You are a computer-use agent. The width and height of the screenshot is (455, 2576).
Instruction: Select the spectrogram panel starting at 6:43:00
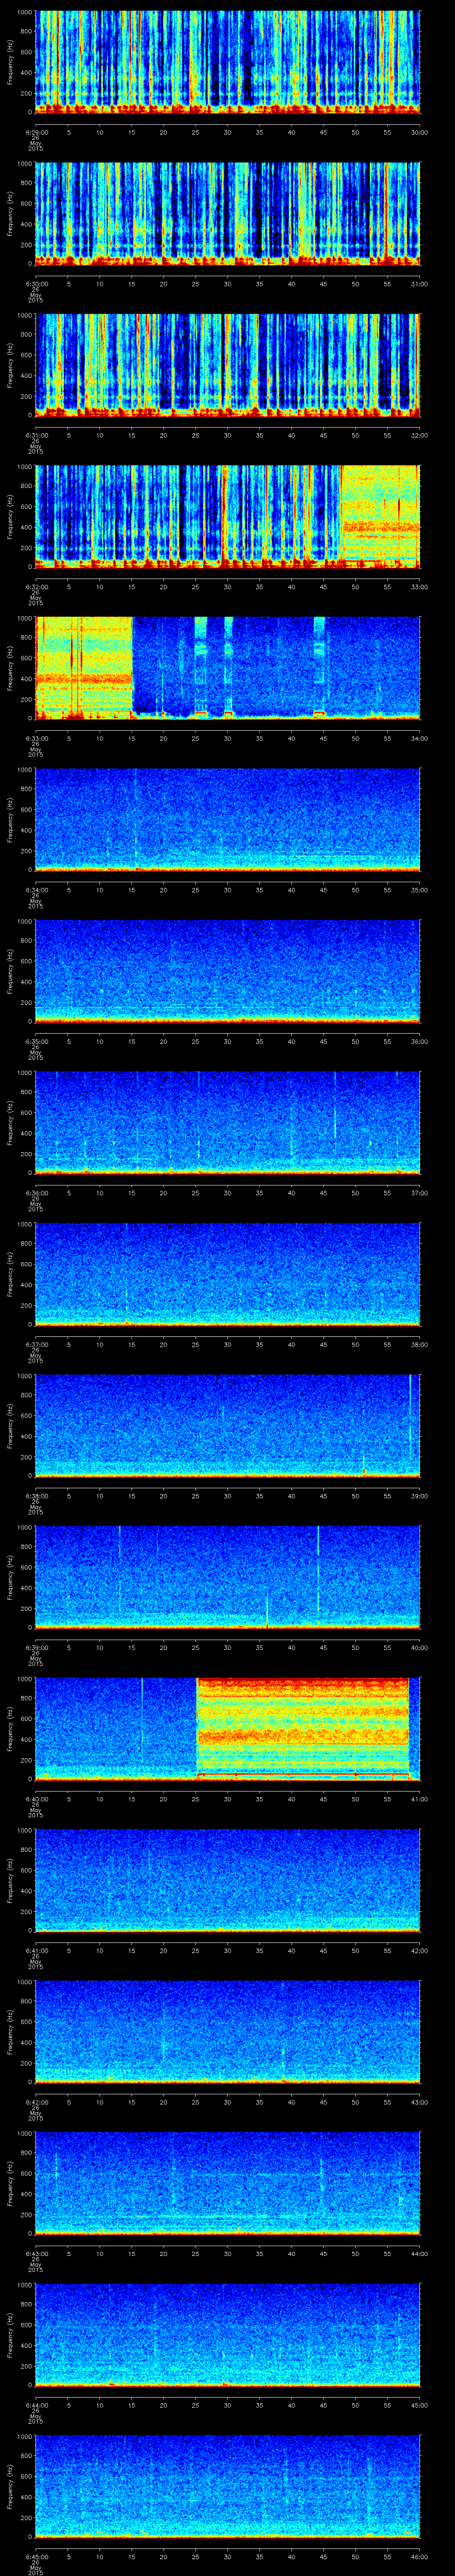pyautogui.click(x=227, y=2183)
